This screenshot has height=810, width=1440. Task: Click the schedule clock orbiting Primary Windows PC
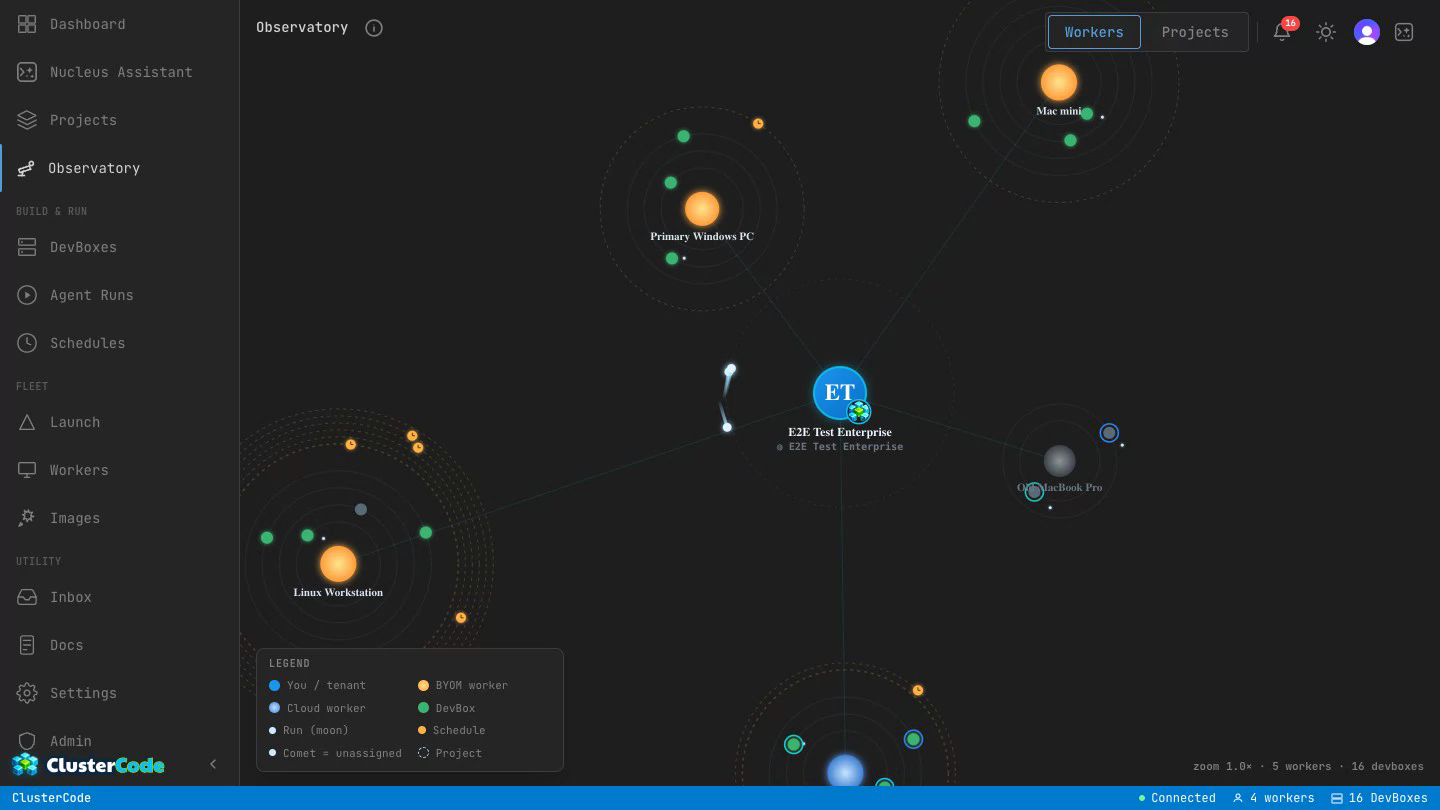point(758,123)
